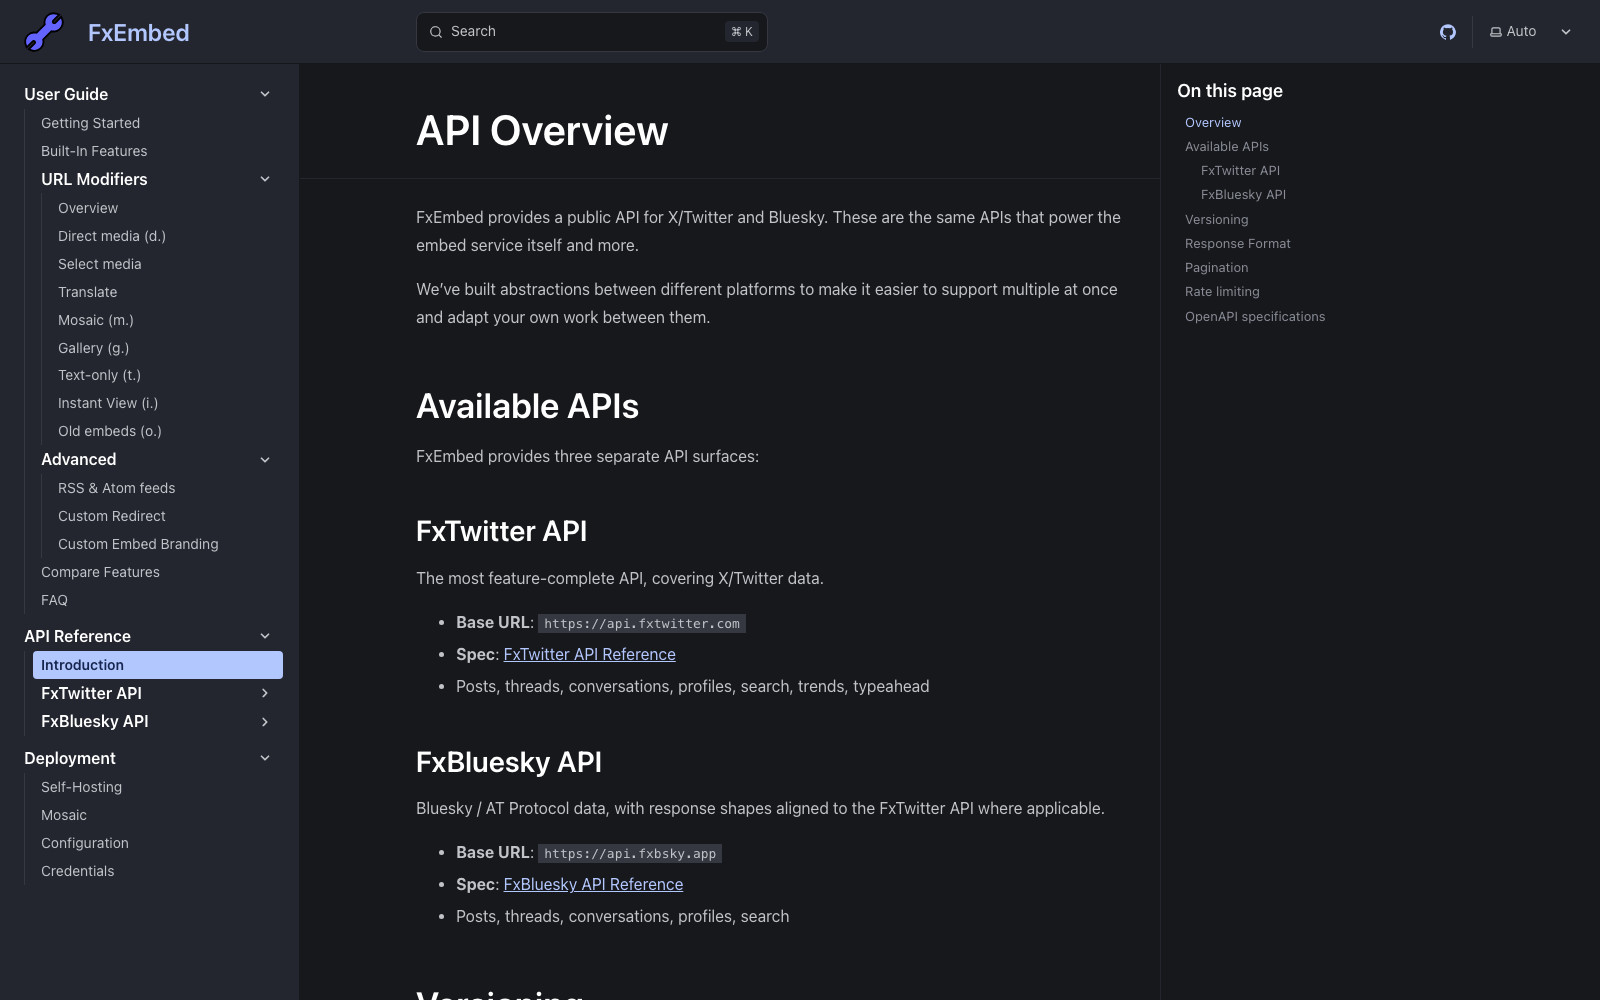This screenshot has width=1600, height=1000.
Task: Open Translate page in sidebar
Action: (88, 292)
